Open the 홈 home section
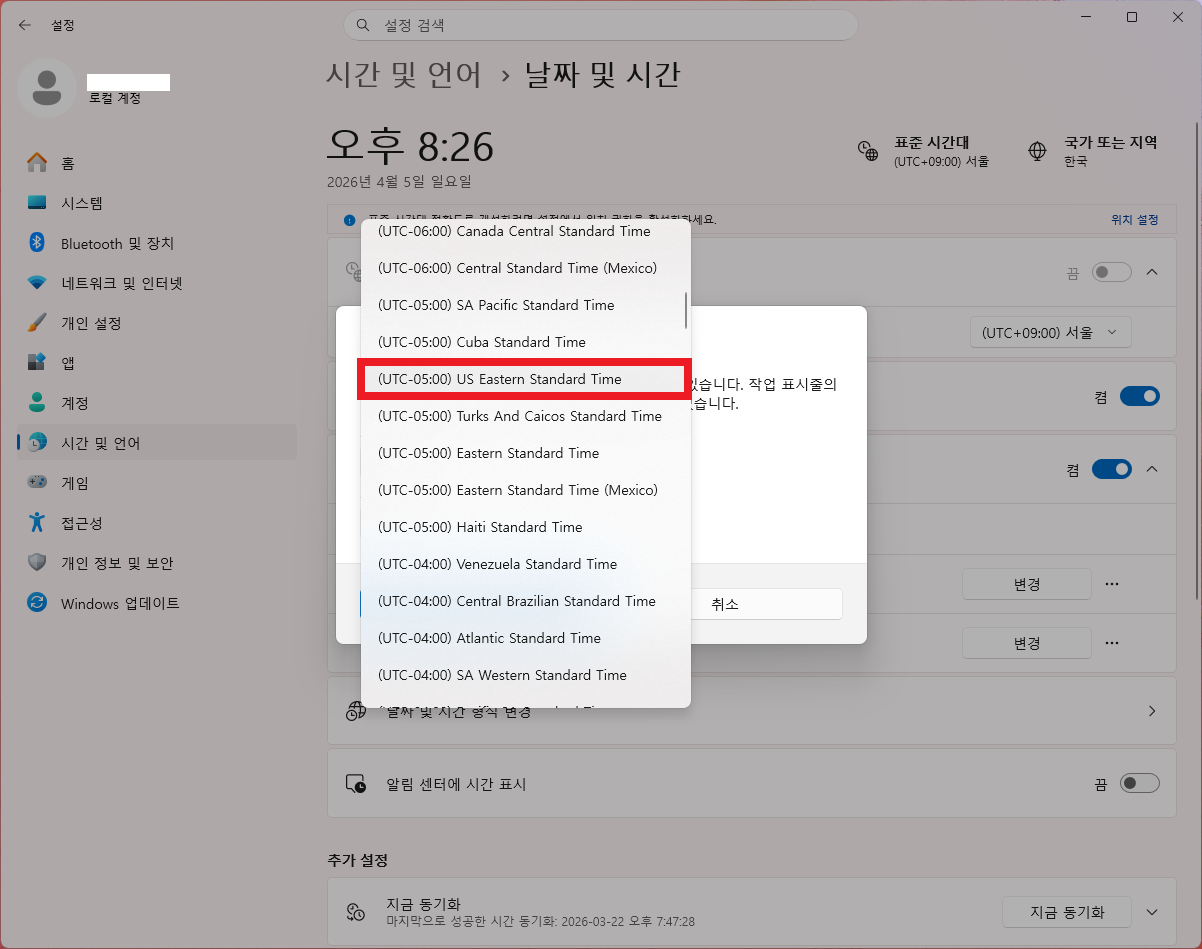 (157, 163)
